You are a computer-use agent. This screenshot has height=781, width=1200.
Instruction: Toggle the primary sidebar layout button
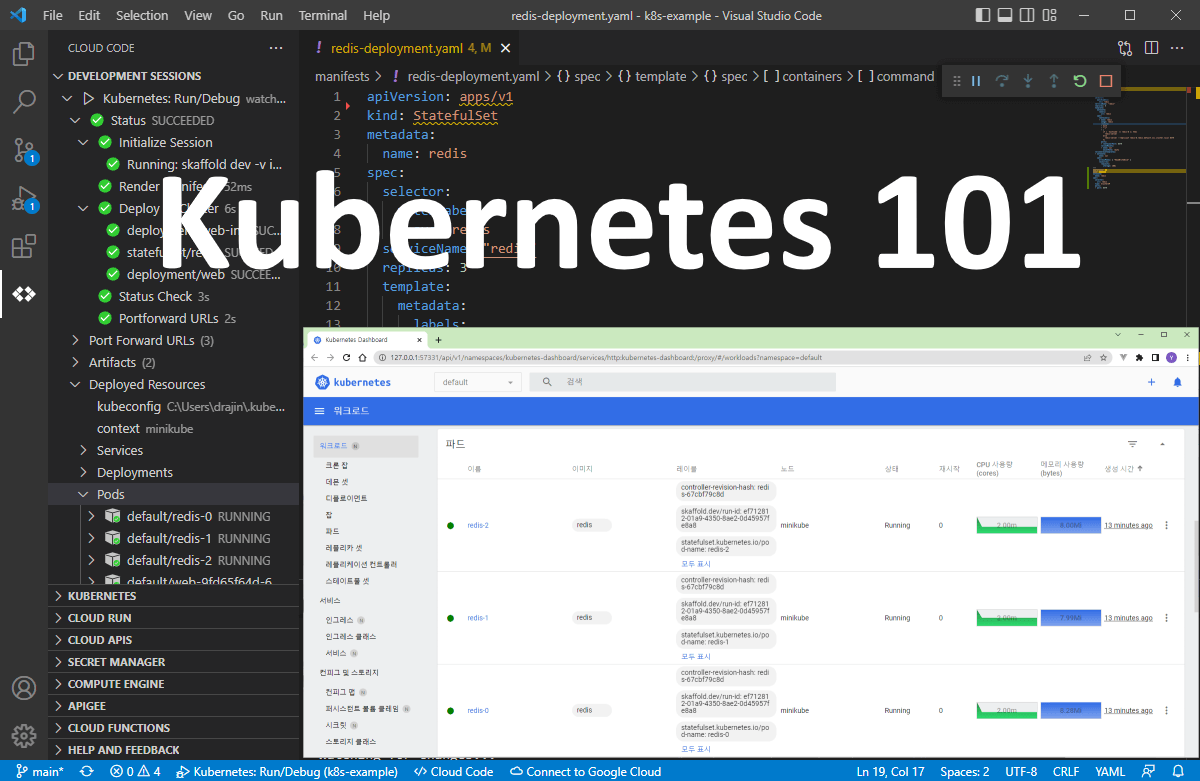click(x=981, y=15)
